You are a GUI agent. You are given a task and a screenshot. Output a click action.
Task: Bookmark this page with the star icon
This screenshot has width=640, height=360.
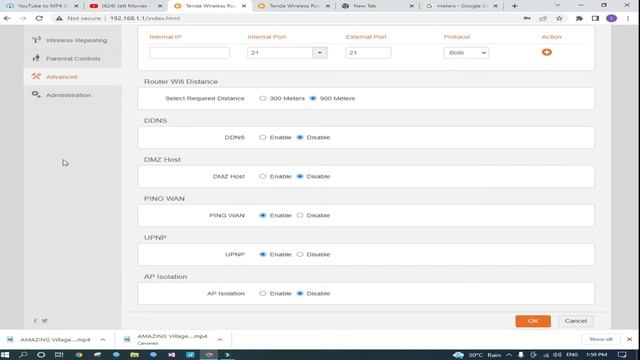pos(559,18)
